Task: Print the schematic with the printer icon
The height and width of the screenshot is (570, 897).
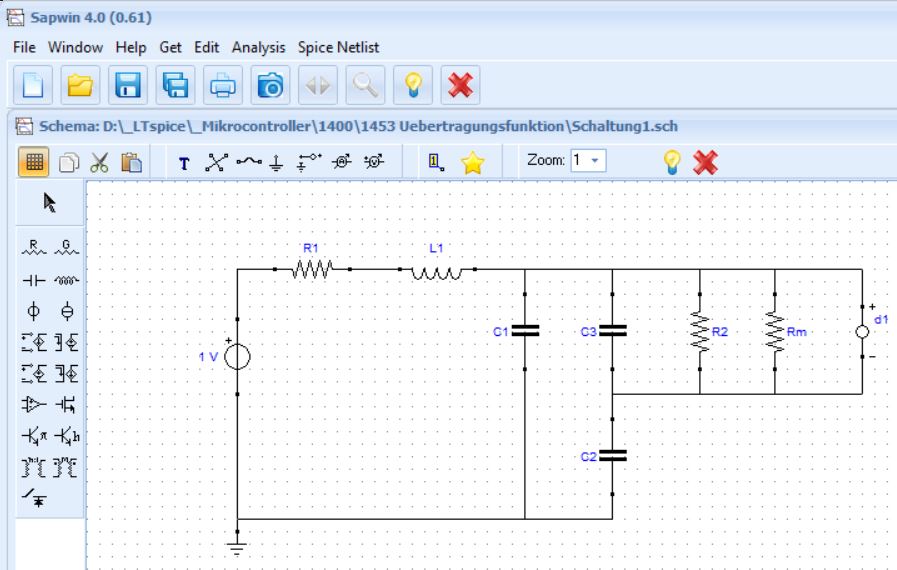Action: point(223,85)
